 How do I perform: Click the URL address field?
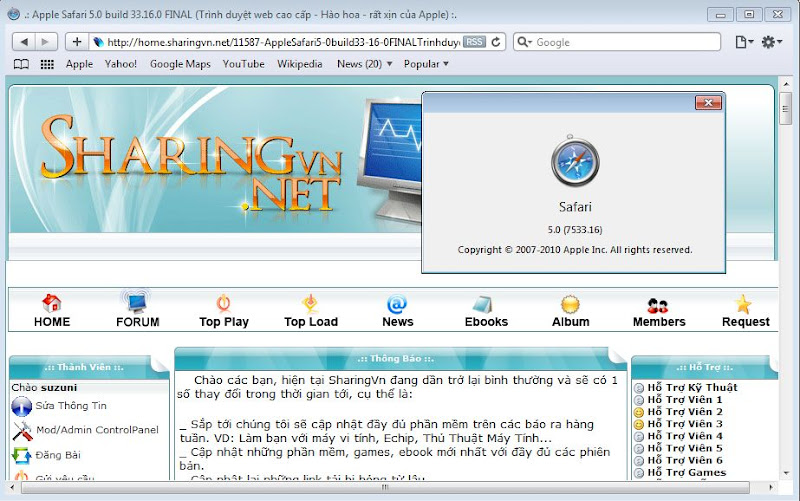click(283, 42)
